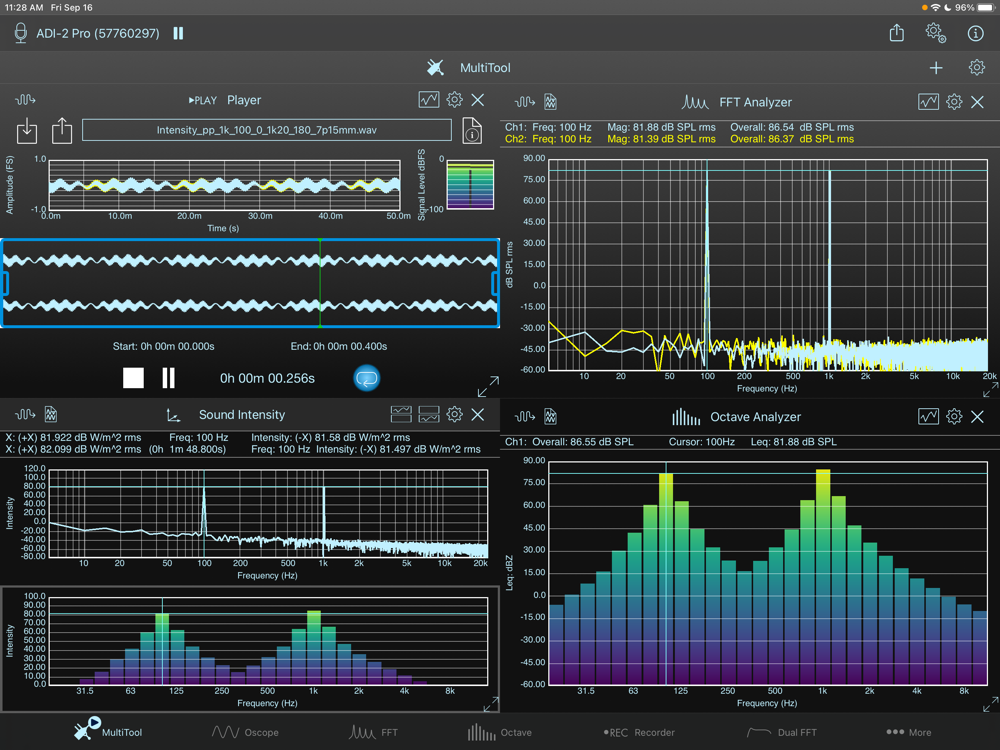Screen dimensions: 1000x750
Task: Show the wav file info icon
Action: click(471, 131)
